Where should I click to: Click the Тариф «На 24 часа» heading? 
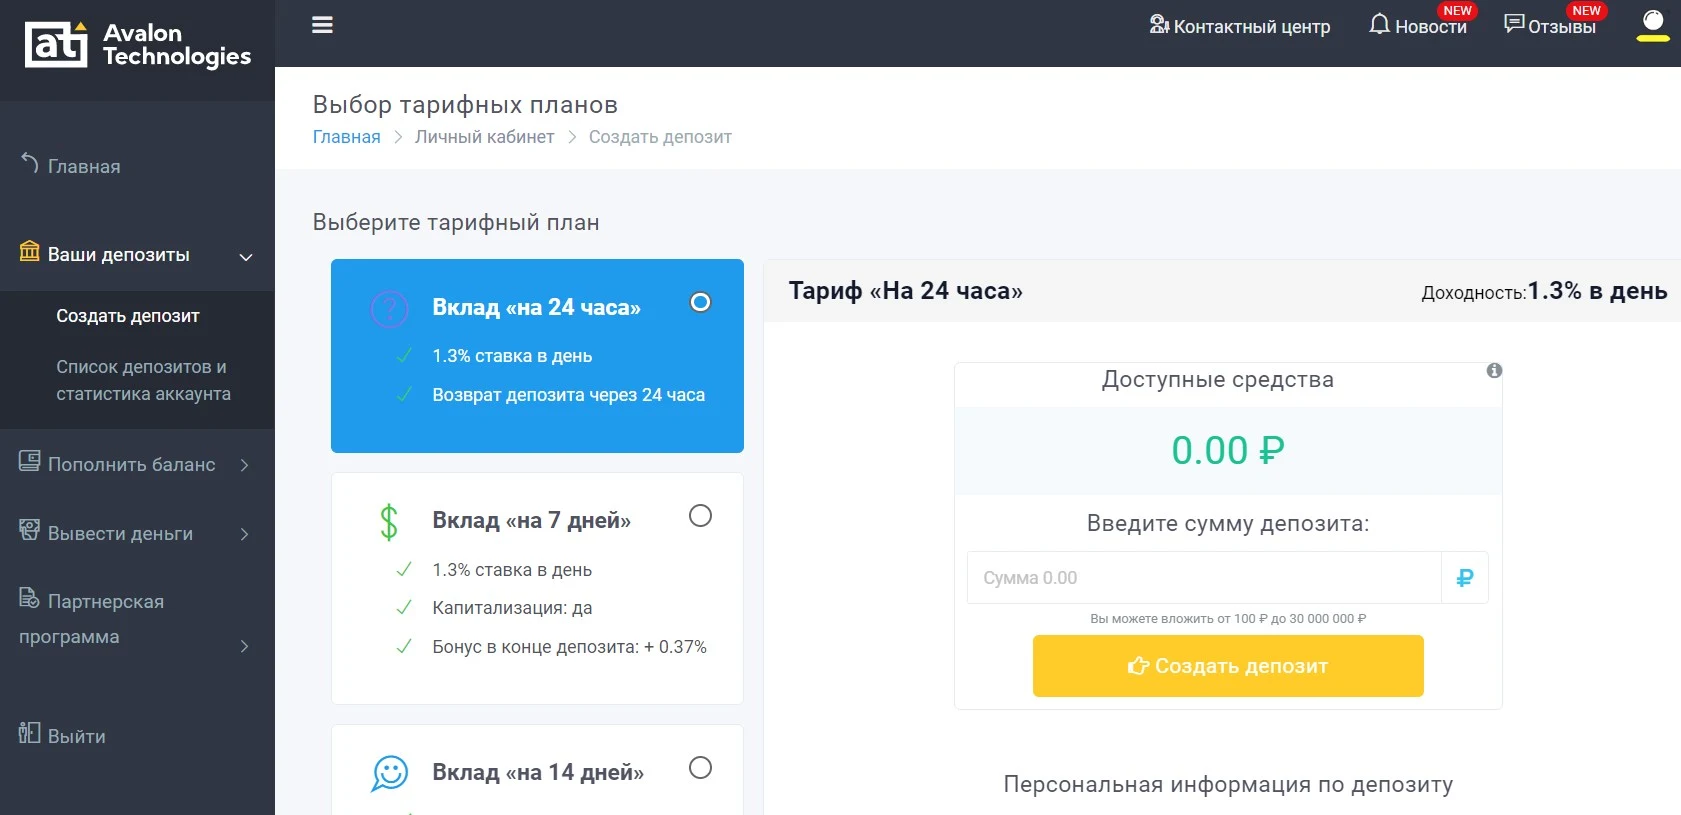point(906,291)
